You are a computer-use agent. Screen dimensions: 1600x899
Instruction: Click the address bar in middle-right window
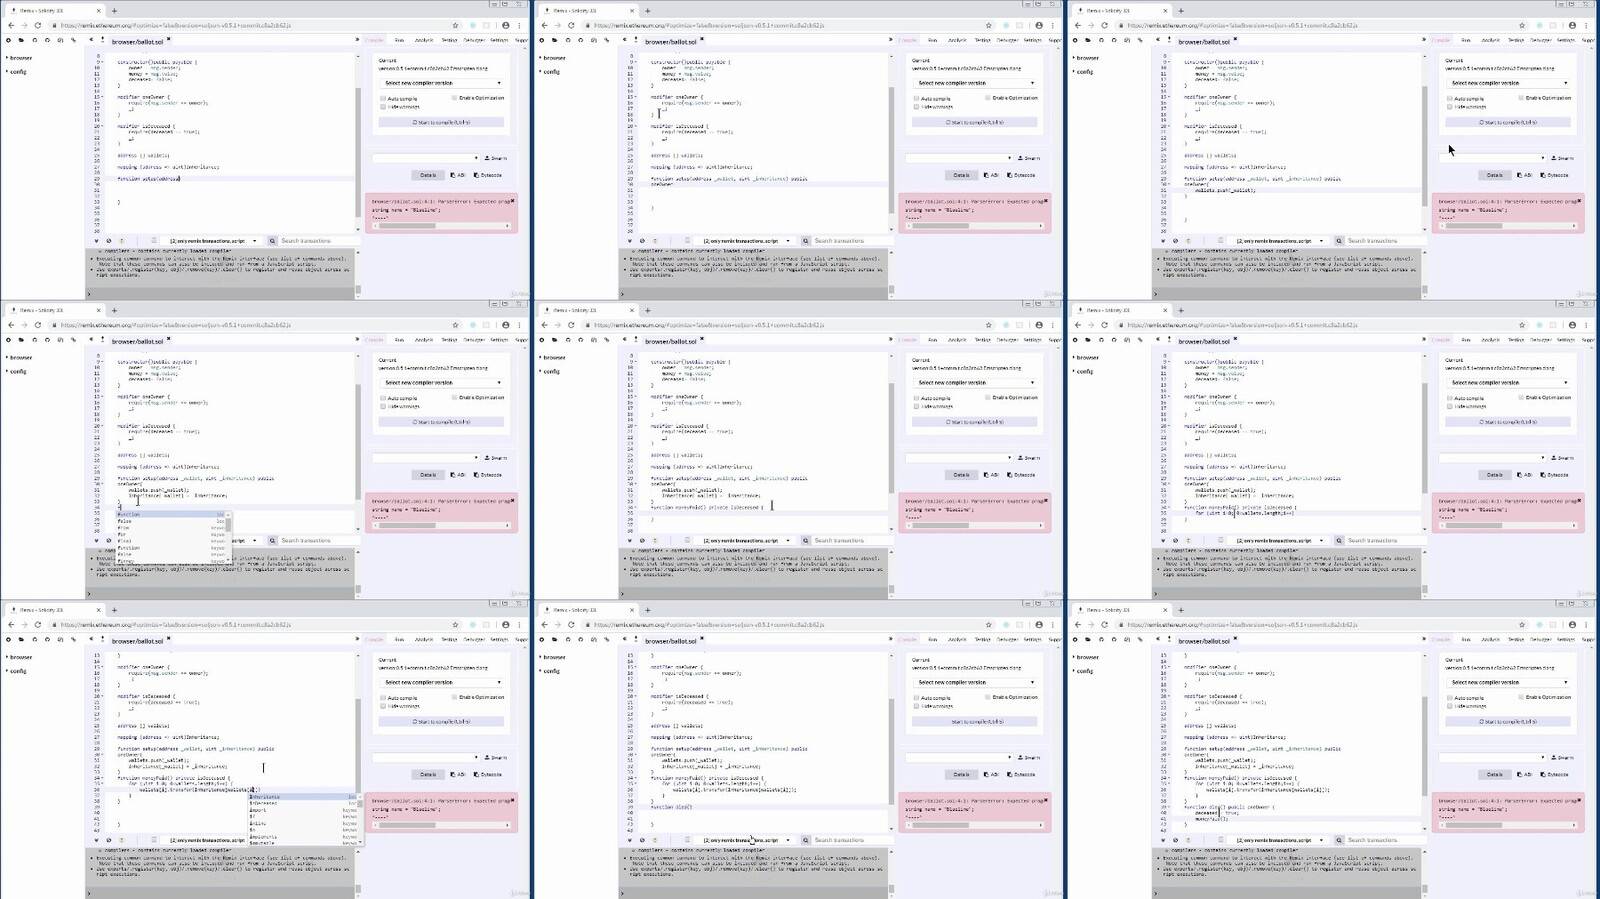pos(1319,325)
